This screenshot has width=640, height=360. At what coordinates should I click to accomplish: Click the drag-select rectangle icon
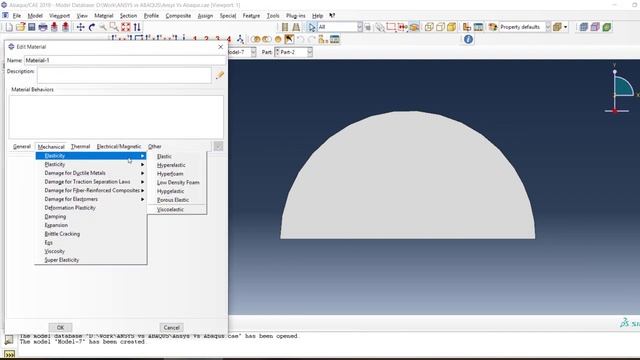[391, 27]
